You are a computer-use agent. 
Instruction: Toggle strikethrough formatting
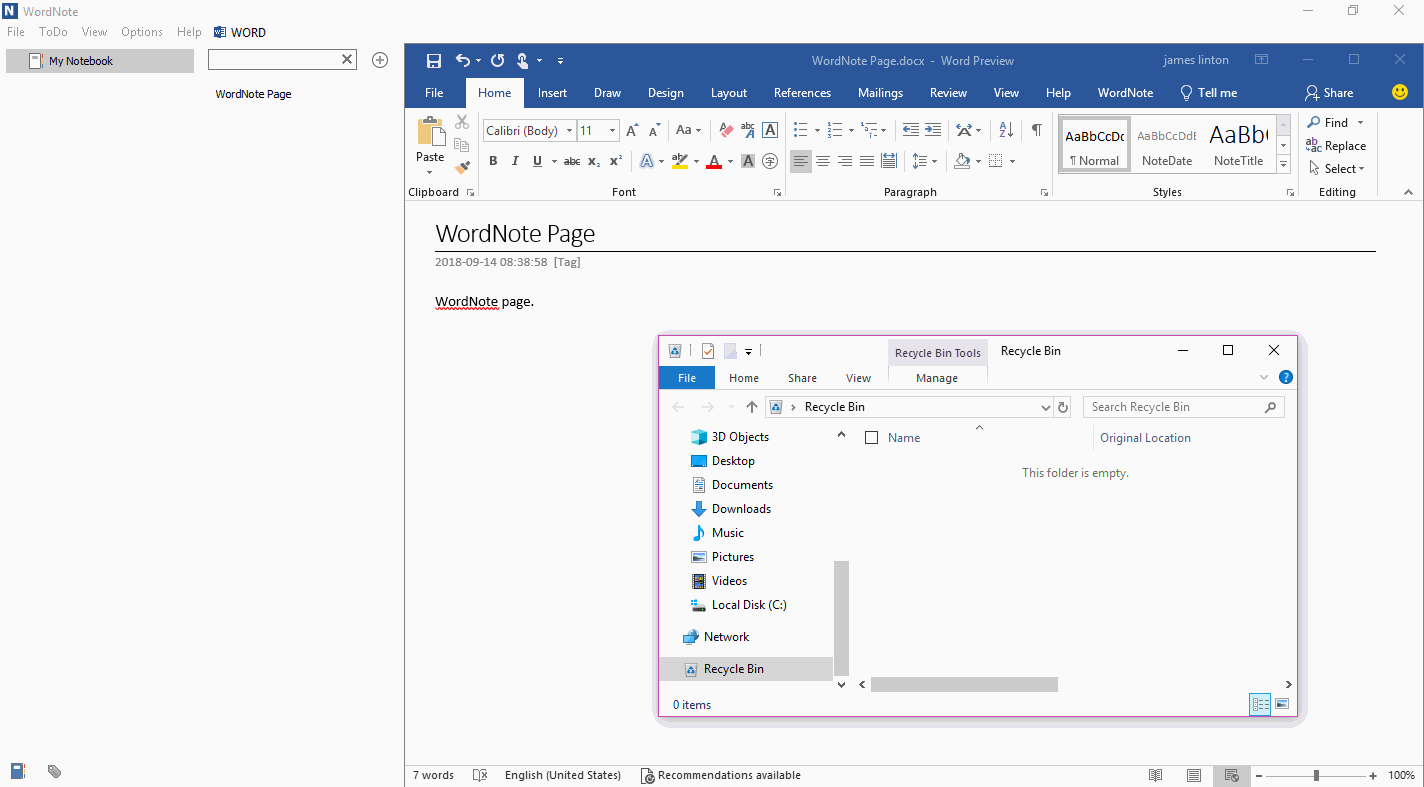tap(572, 161)
